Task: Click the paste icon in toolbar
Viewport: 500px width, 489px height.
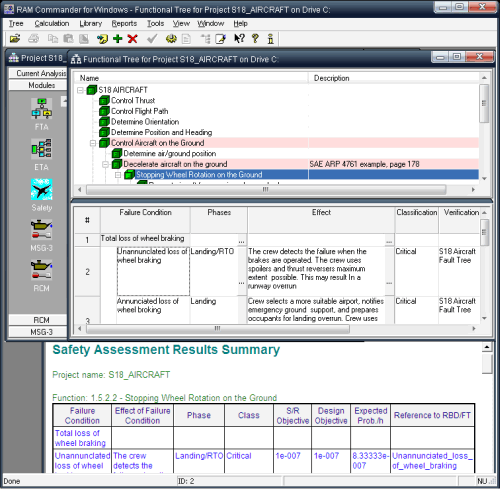Action: click(68, 39)
